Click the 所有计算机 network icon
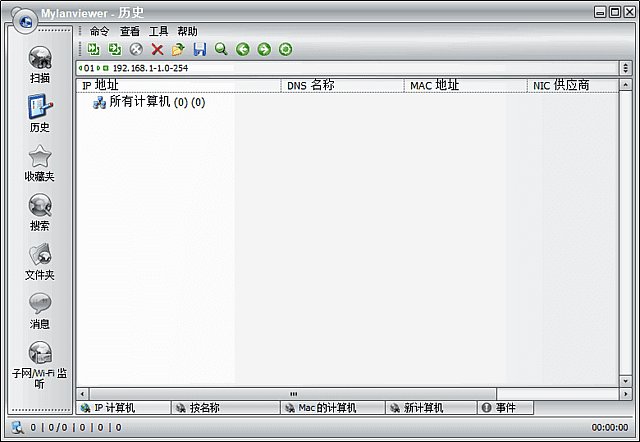The image size is (640, 442). point(99,102)
